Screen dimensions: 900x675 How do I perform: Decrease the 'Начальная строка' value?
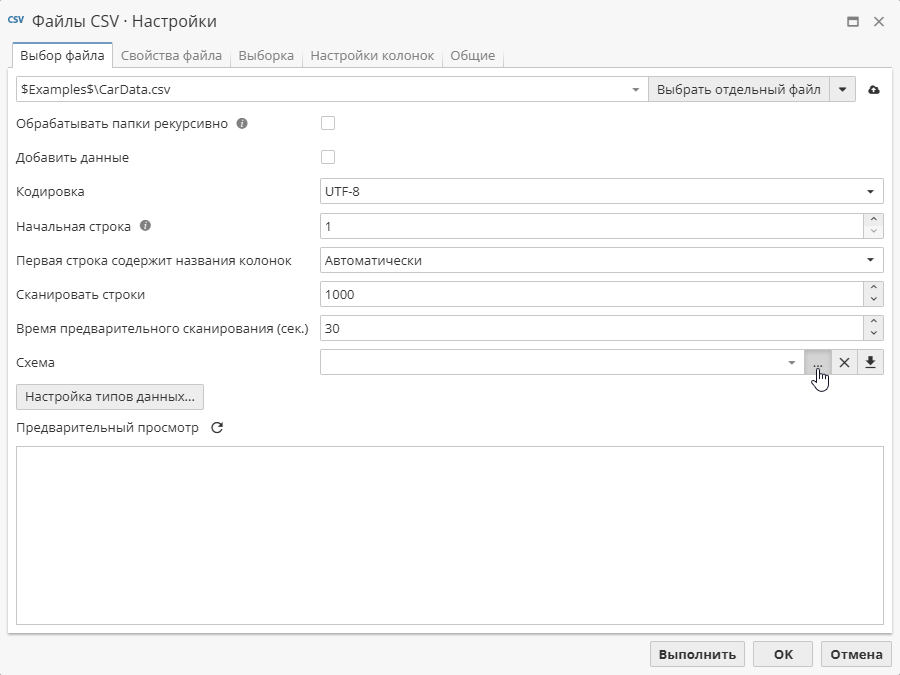tap(874, 232)
